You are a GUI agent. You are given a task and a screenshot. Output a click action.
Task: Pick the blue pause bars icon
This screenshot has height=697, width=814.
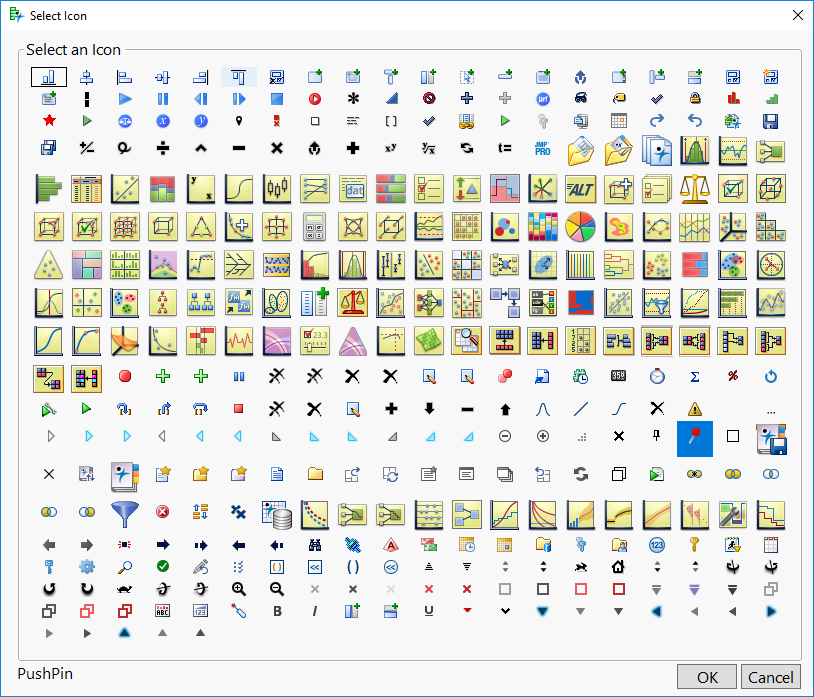[x=162, y=99]
